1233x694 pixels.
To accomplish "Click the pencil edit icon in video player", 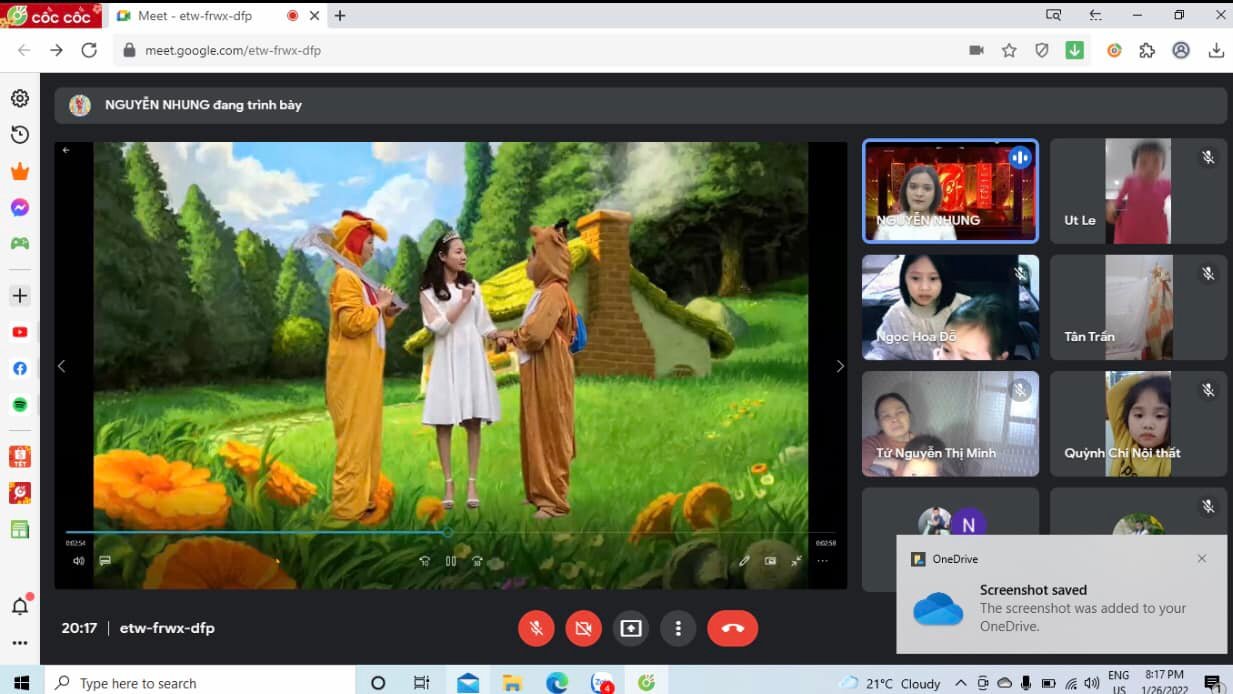I will (744, 561).
